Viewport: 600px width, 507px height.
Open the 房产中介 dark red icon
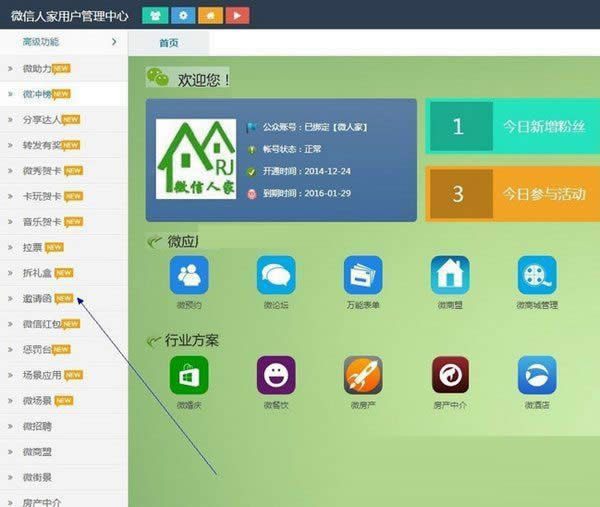pos(450,375)
